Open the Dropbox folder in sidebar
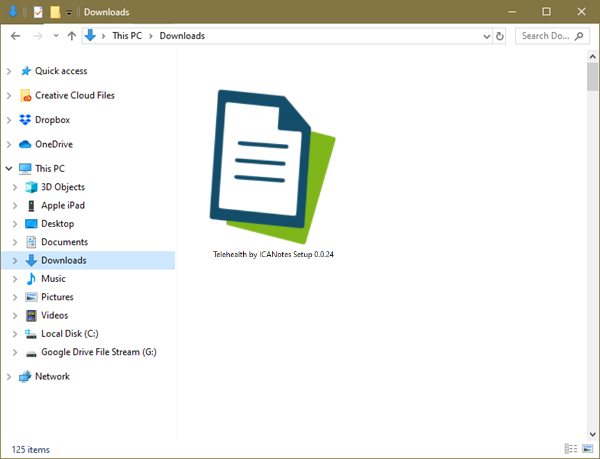This screenshot has height=459, width=600. pos(52,120)
